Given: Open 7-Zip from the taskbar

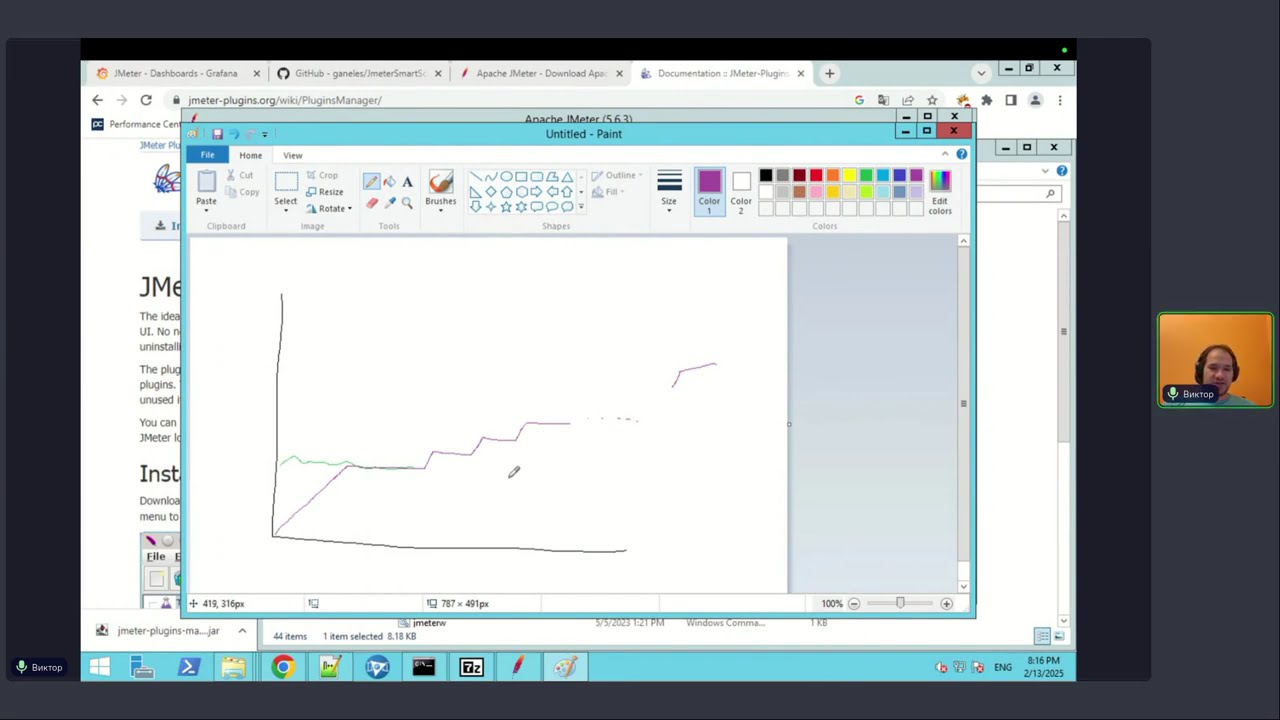Looking at the screenshot, I should coord(471,667).
